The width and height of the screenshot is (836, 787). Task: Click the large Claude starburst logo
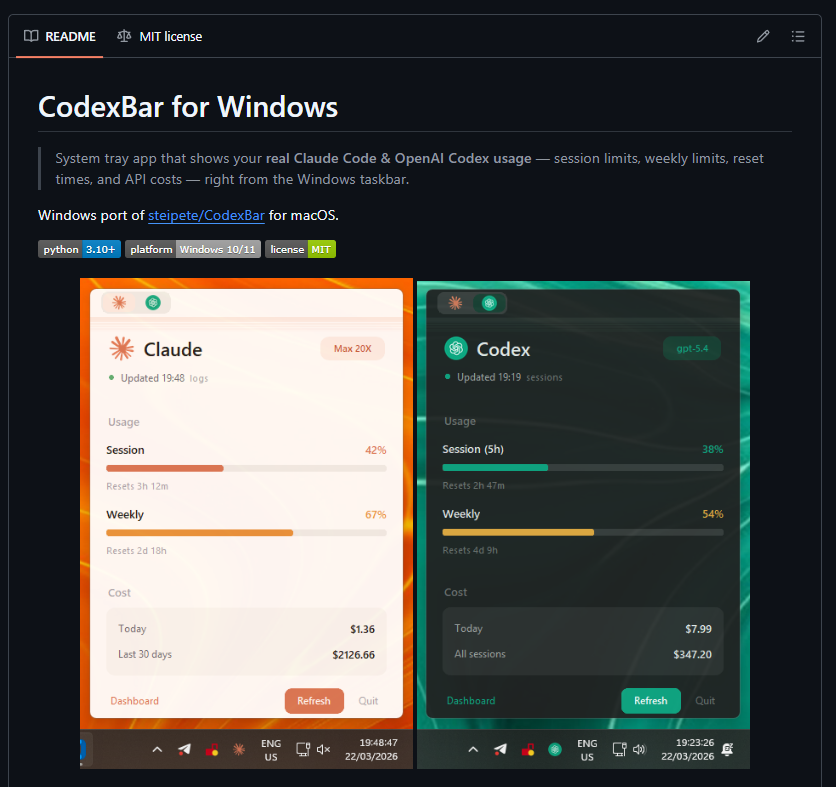122,349
